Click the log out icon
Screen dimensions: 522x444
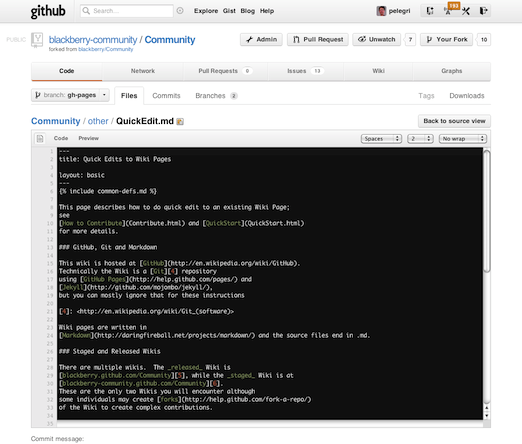(x=483, y=11)
